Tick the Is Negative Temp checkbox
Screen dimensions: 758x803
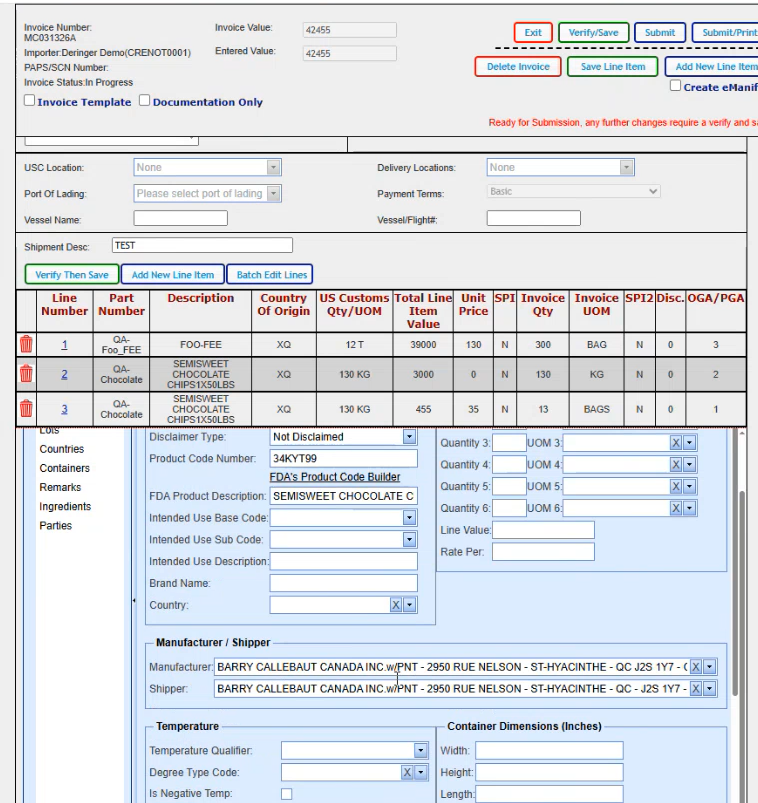(x=287, y=794)
